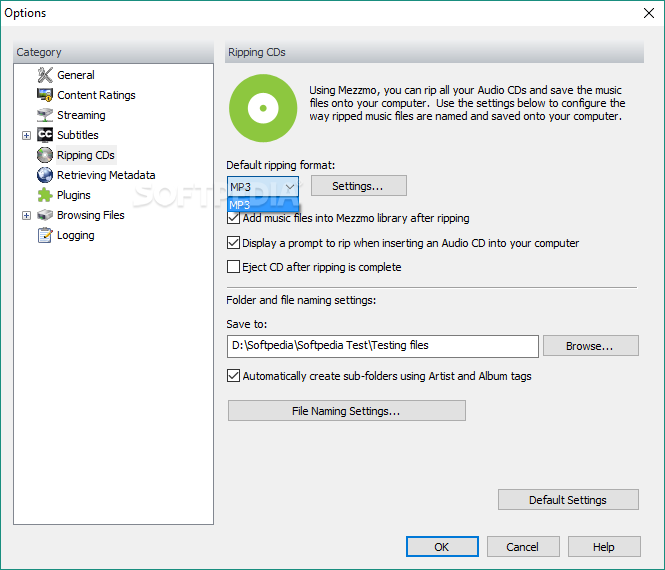Open the Content Ratings category
Image resolution: width=665 pixels, height=570 pixels.
pyautogui.click(x=96, y=95)
